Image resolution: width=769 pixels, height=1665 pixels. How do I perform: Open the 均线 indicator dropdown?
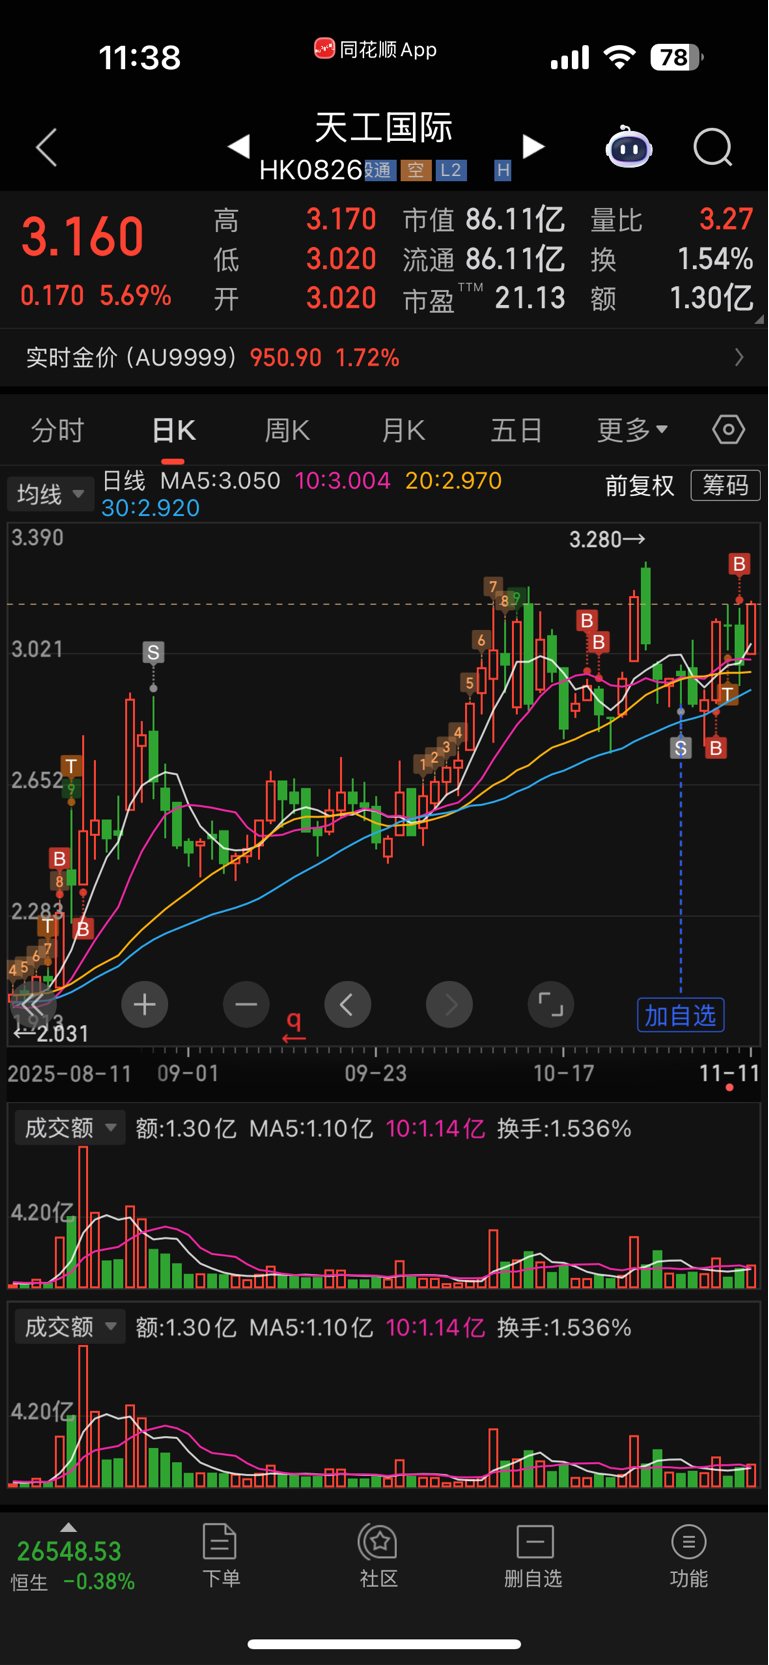pyautogui.click(x=50, y=494)
